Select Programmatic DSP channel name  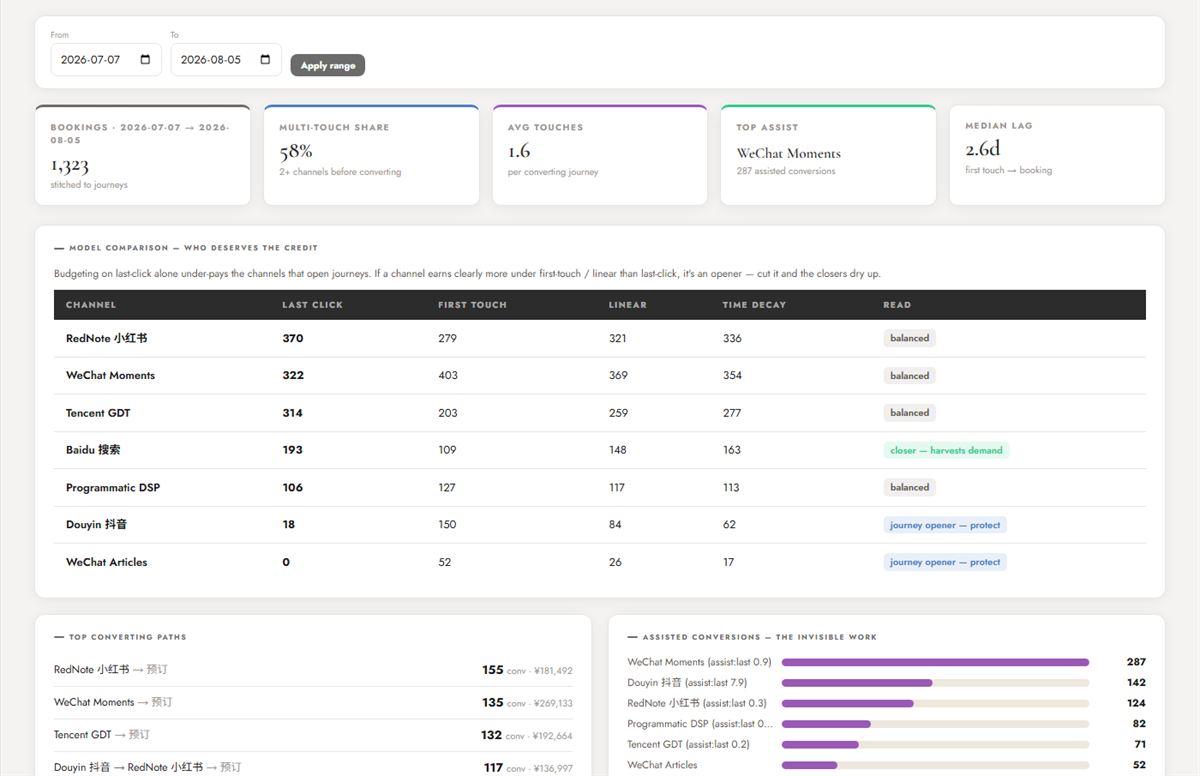pos(113,487)
